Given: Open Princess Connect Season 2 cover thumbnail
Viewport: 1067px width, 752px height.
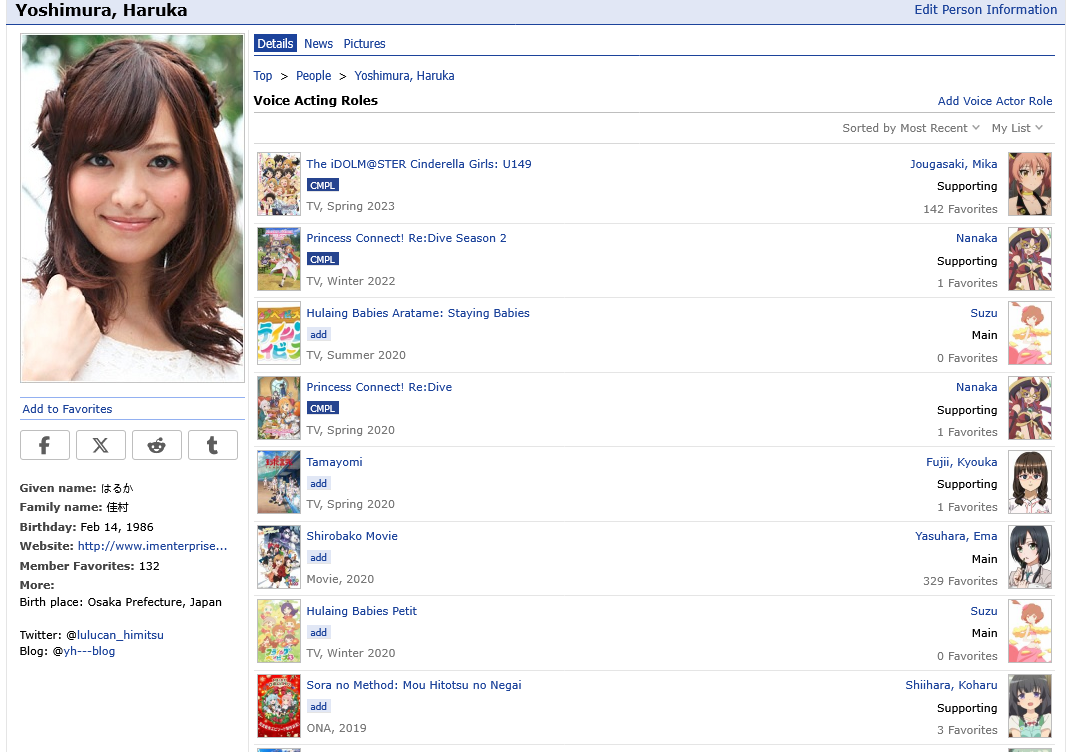Looking at the screenshot, I should (279, 259).
